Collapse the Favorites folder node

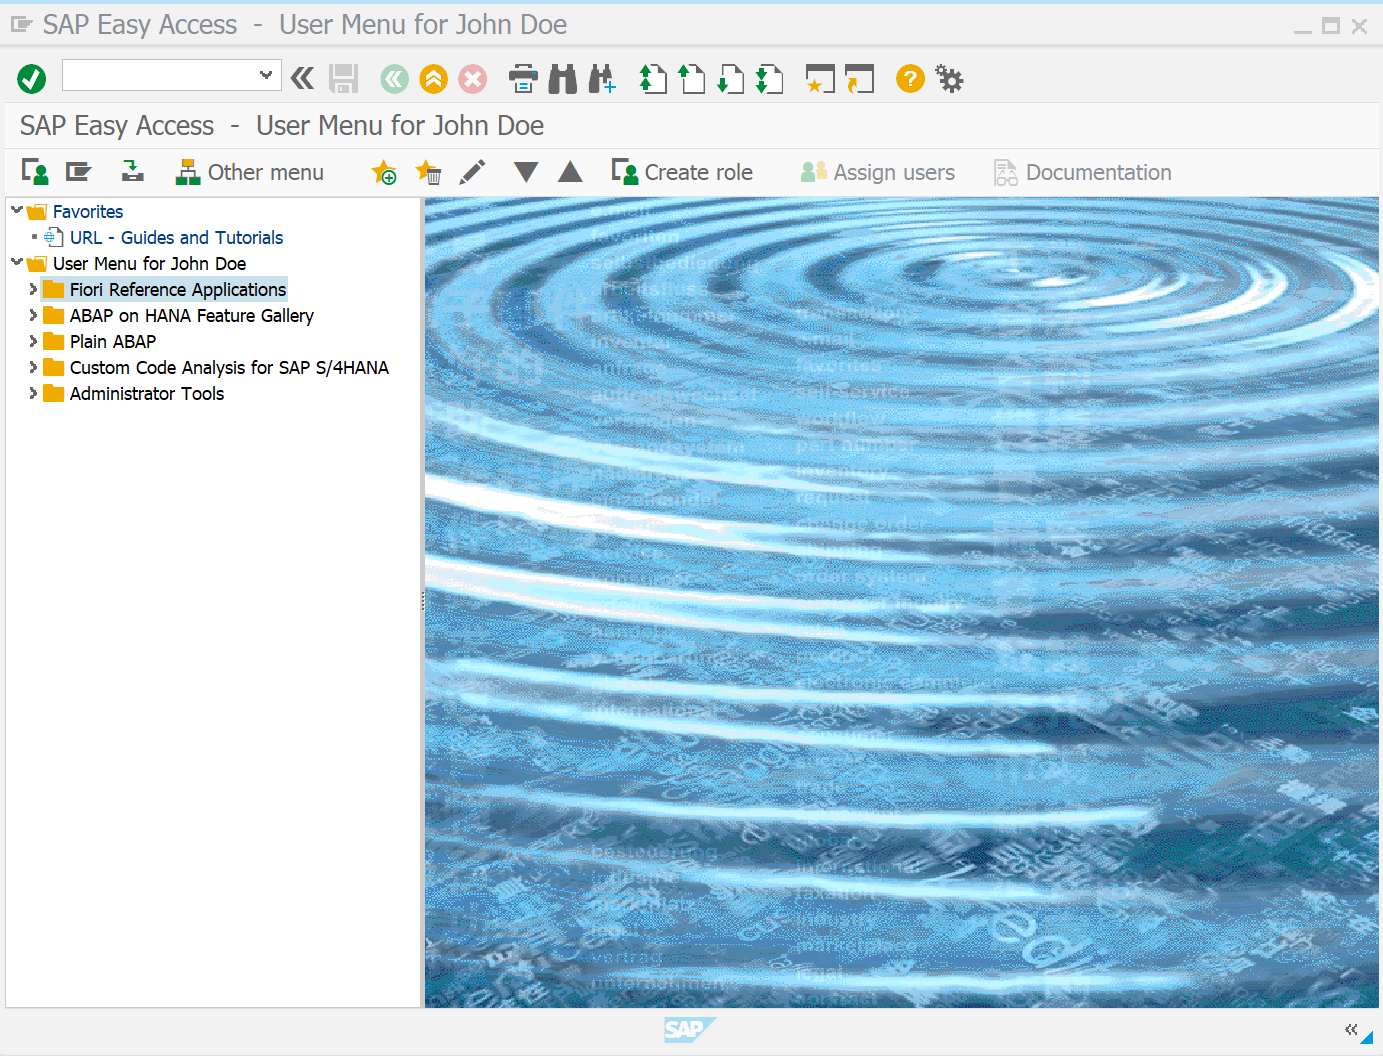click(x=16, y=210)
